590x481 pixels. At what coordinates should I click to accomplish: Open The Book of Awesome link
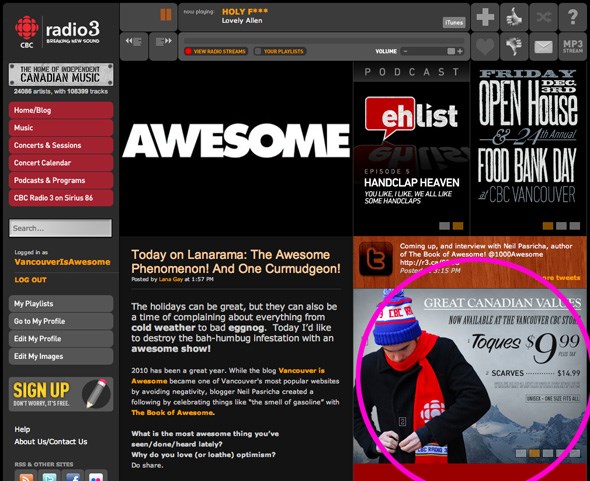click(173, 413)
